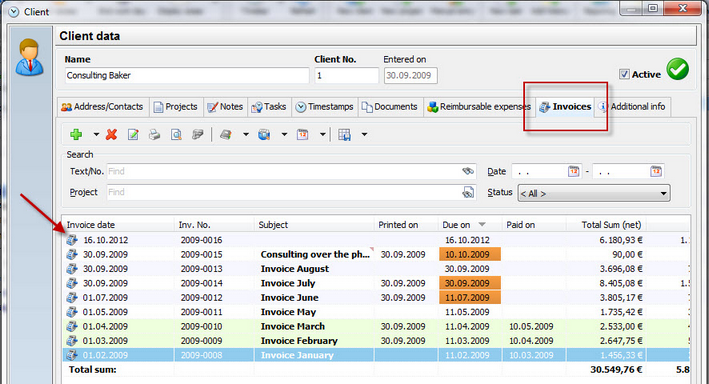709x384 pixels.
Task: Sort by the Invoice date column header
Action: coord(118,225)
